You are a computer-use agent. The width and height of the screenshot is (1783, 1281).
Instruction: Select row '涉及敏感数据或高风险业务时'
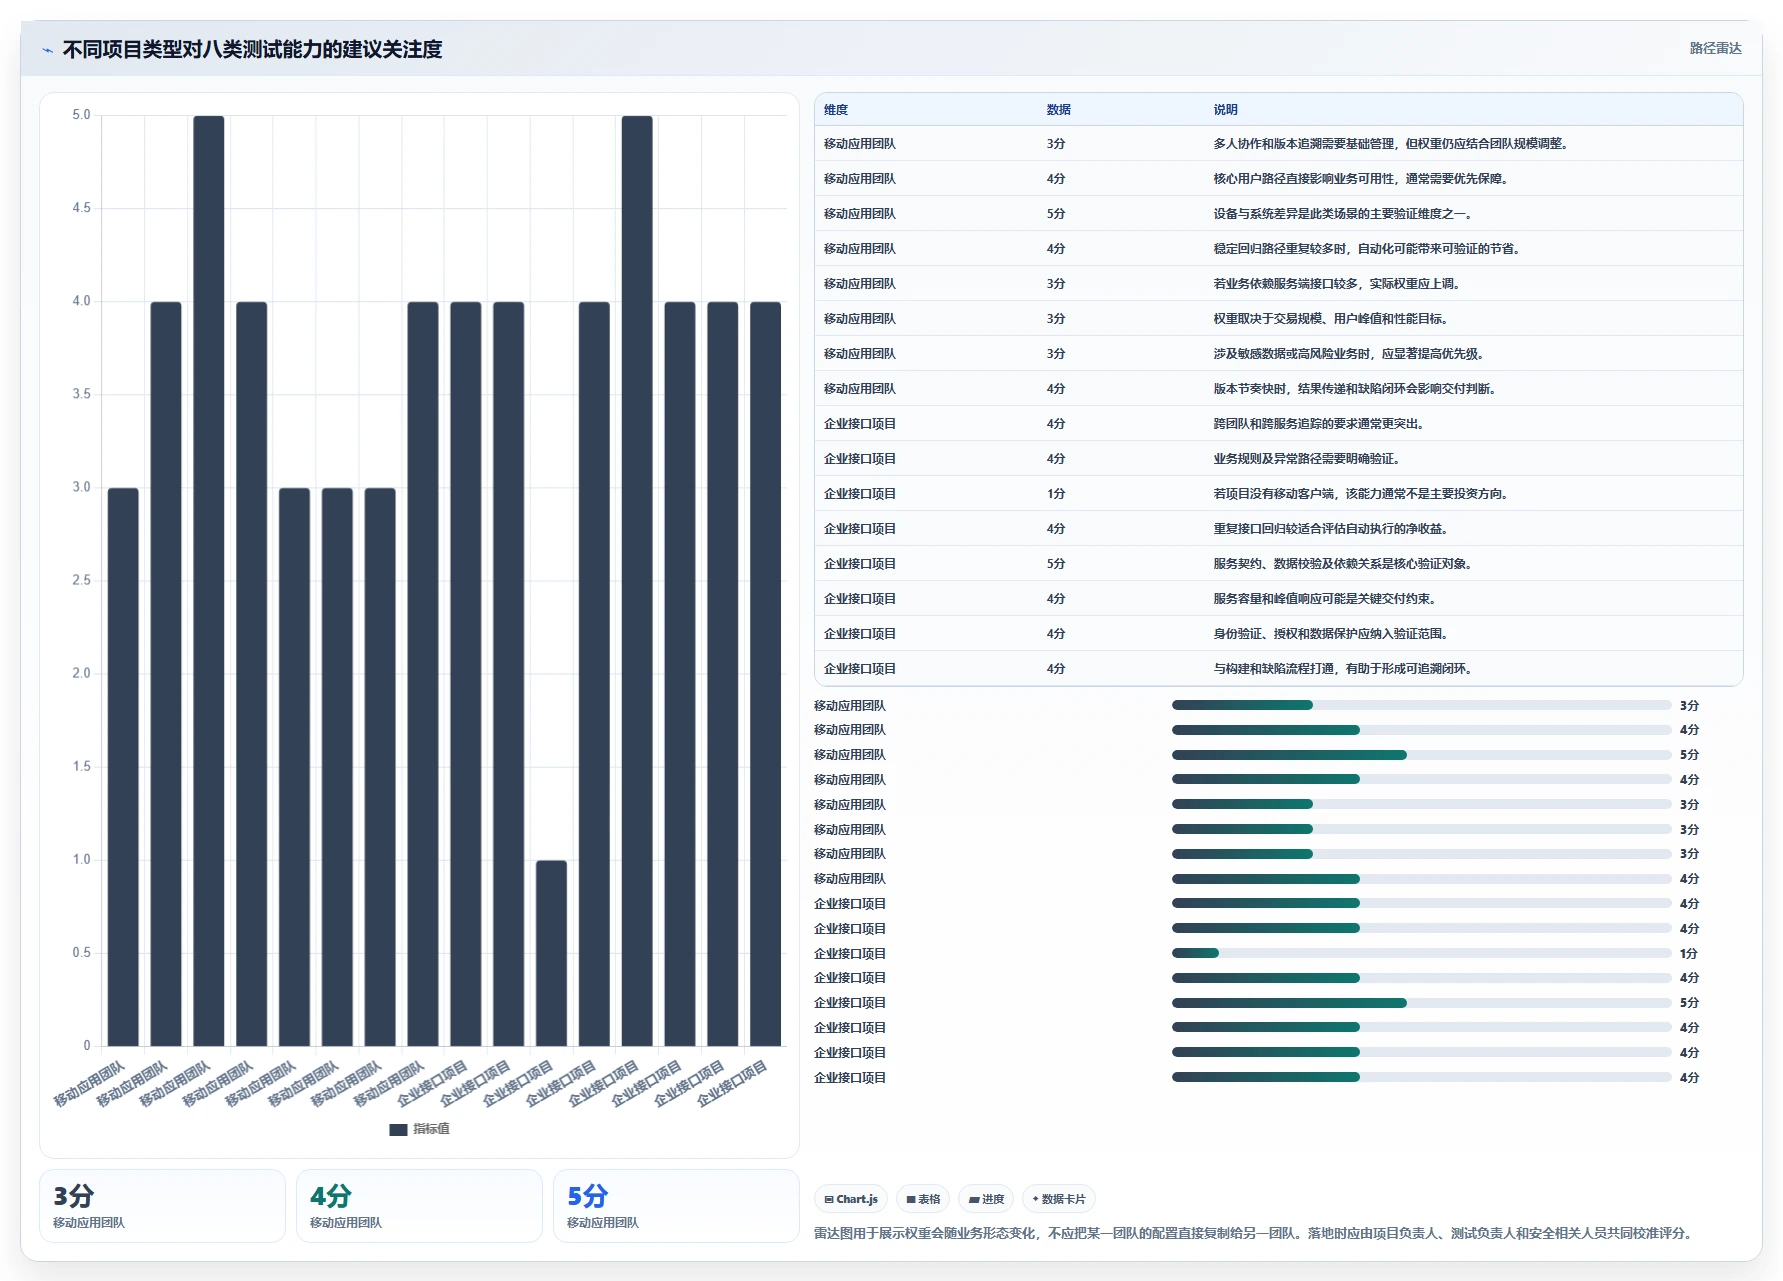(x=1279, y=354)
